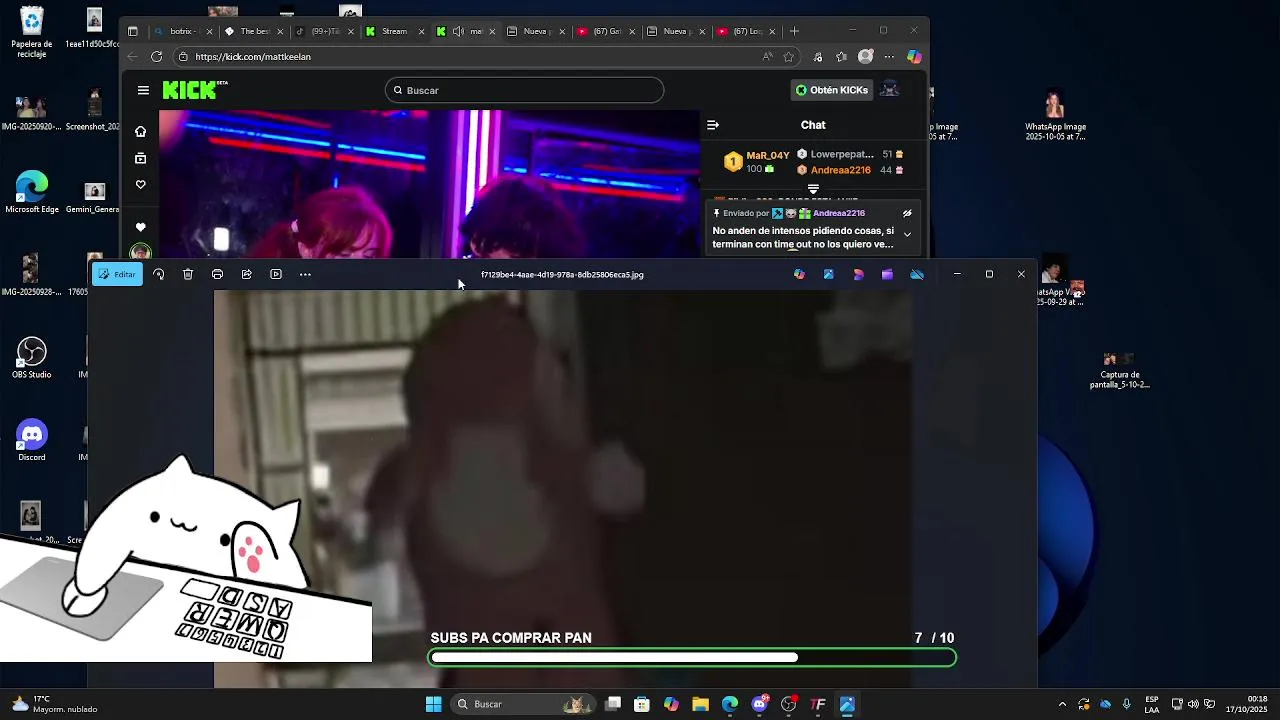Hide the pinned chat message
This screenshot has height=720, width=1280.
click(x=907, y=213)
